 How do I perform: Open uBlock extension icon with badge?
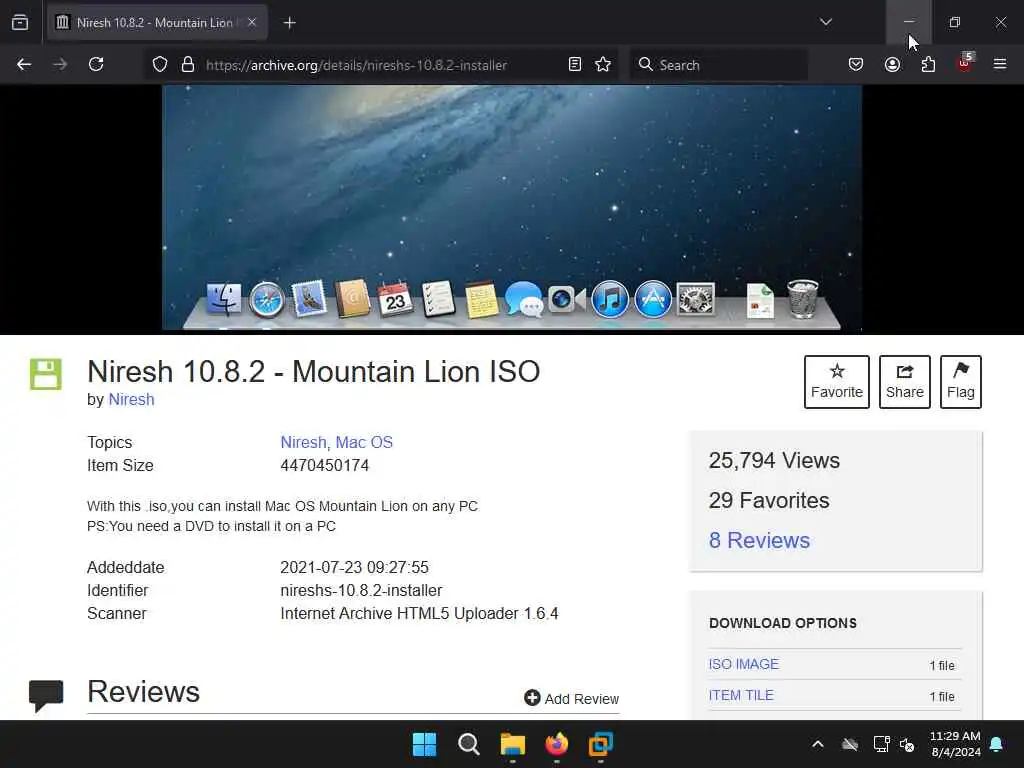(x=965, y=62)
